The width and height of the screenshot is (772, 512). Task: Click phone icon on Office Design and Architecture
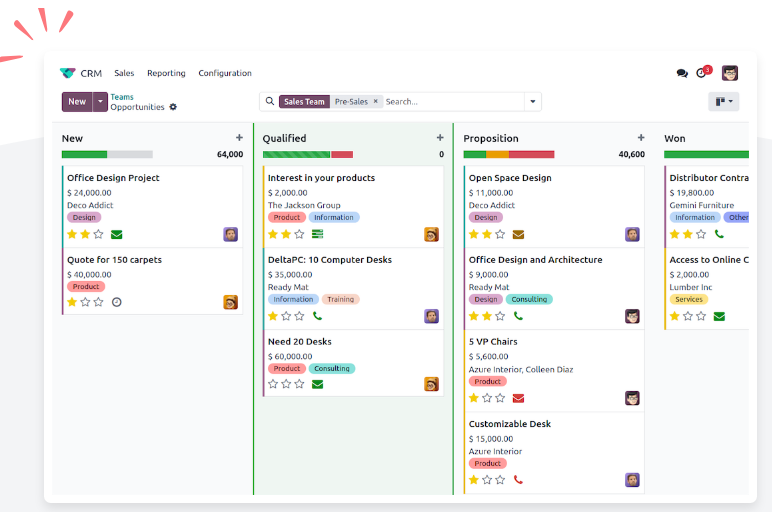pyautogui.click(x=518, y=316)
